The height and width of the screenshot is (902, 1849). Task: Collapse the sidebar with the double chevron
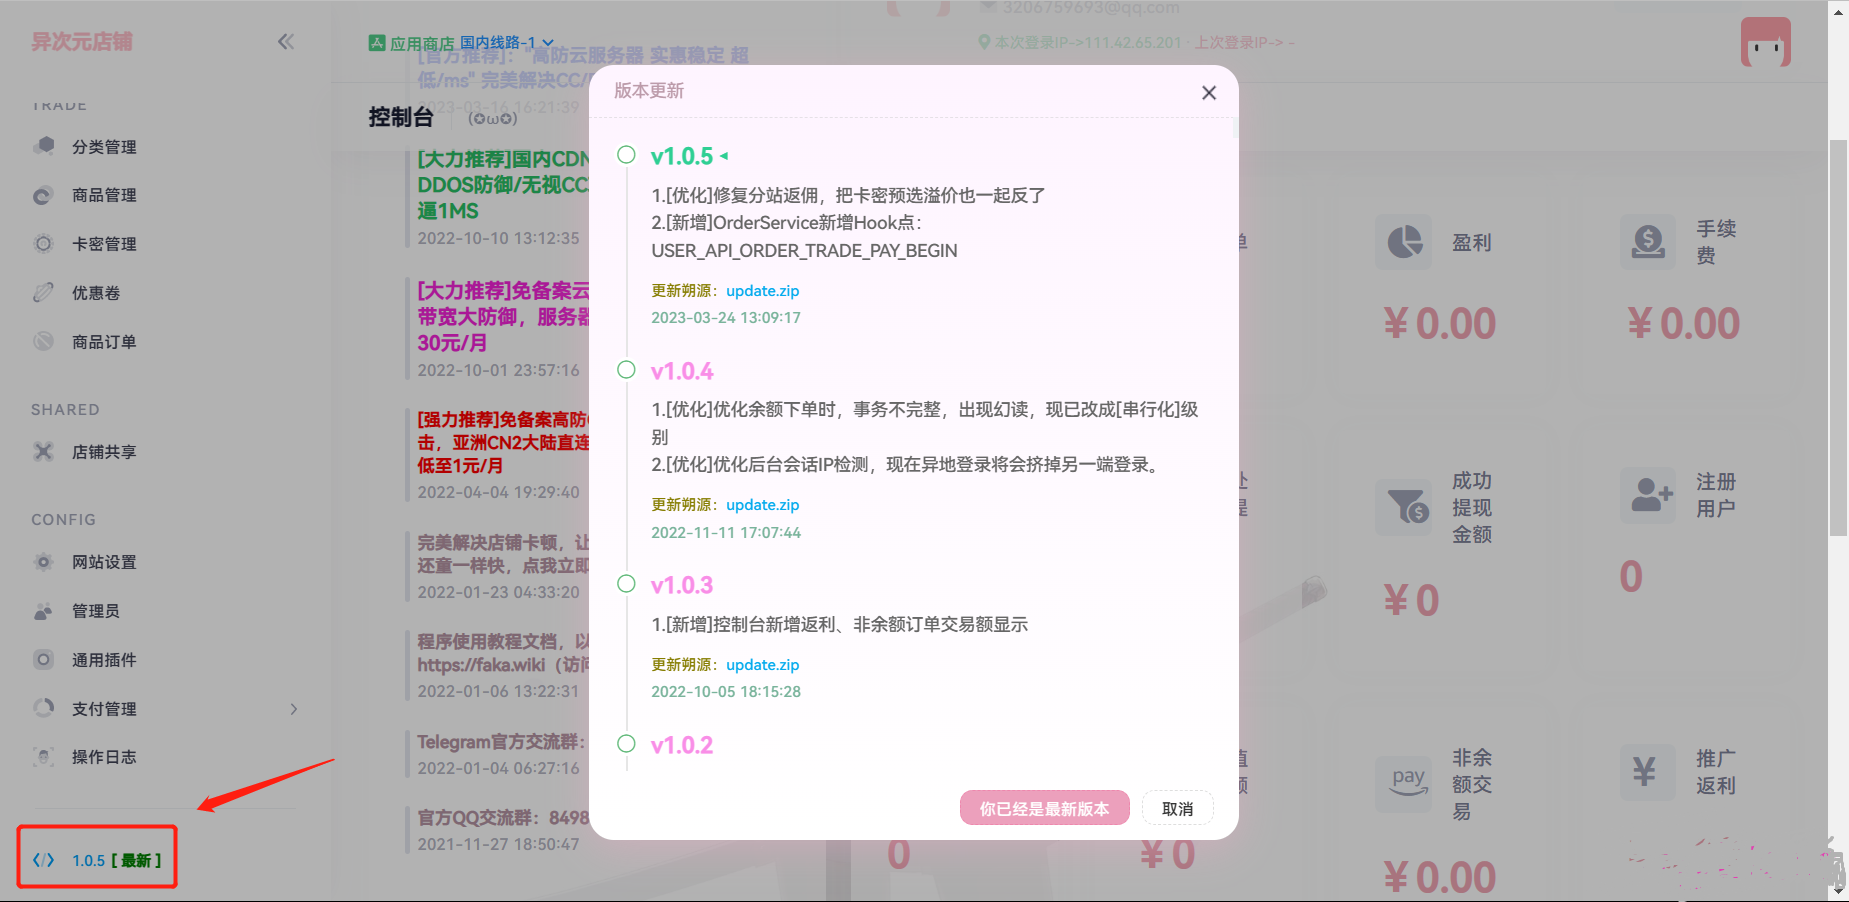click(286, 41)
